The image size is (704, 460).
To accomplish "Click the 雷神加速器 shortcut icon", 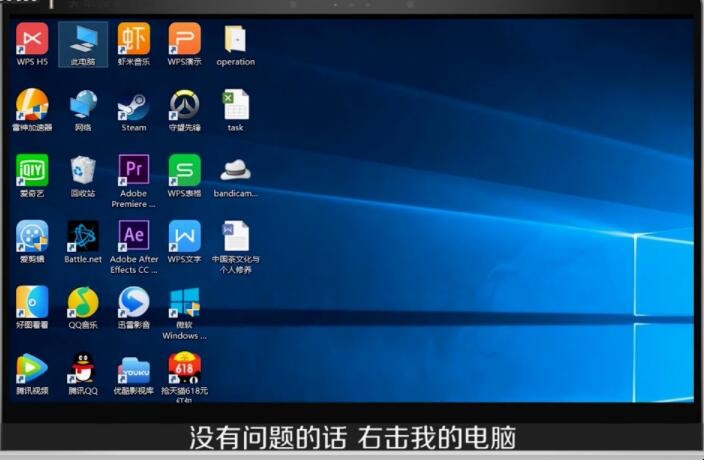I will pyautogui.click(x=32, y=105).
